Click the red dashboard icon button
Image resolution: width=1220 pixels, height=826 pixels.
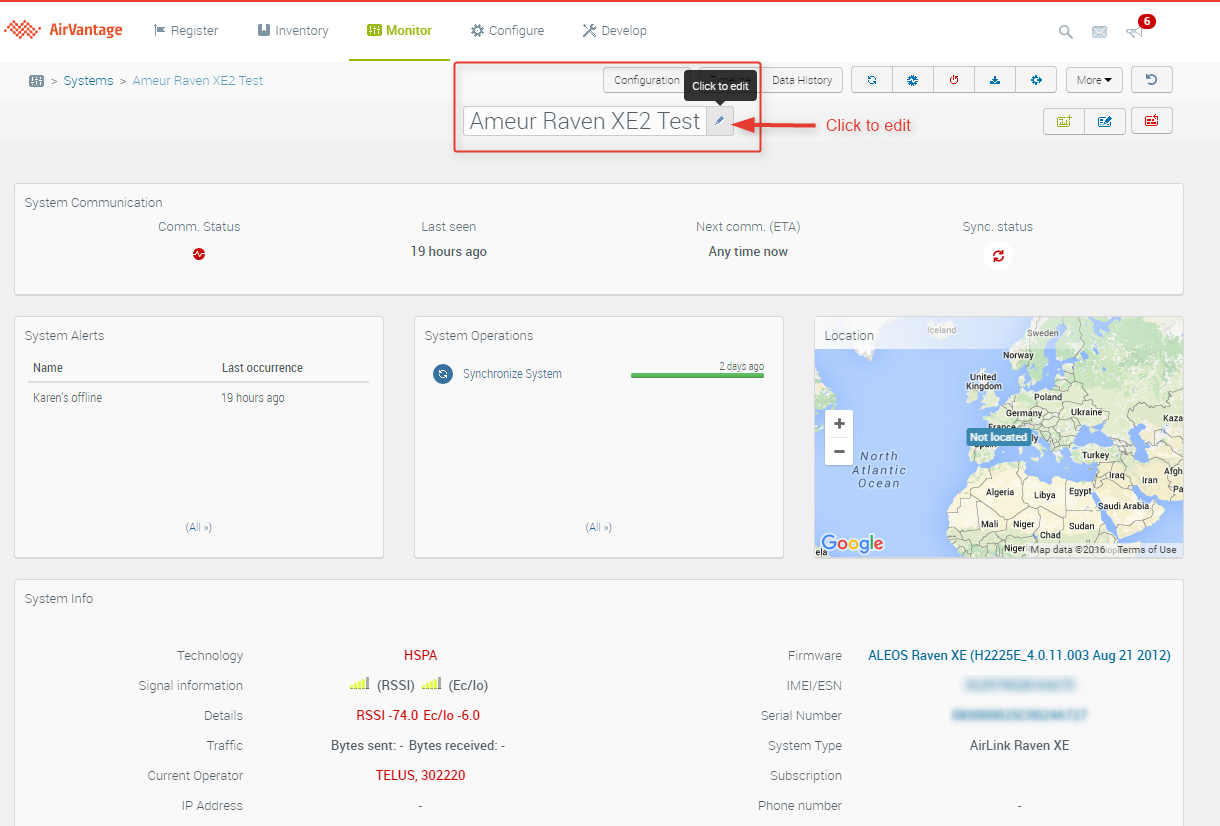(x=1151, y=121)
